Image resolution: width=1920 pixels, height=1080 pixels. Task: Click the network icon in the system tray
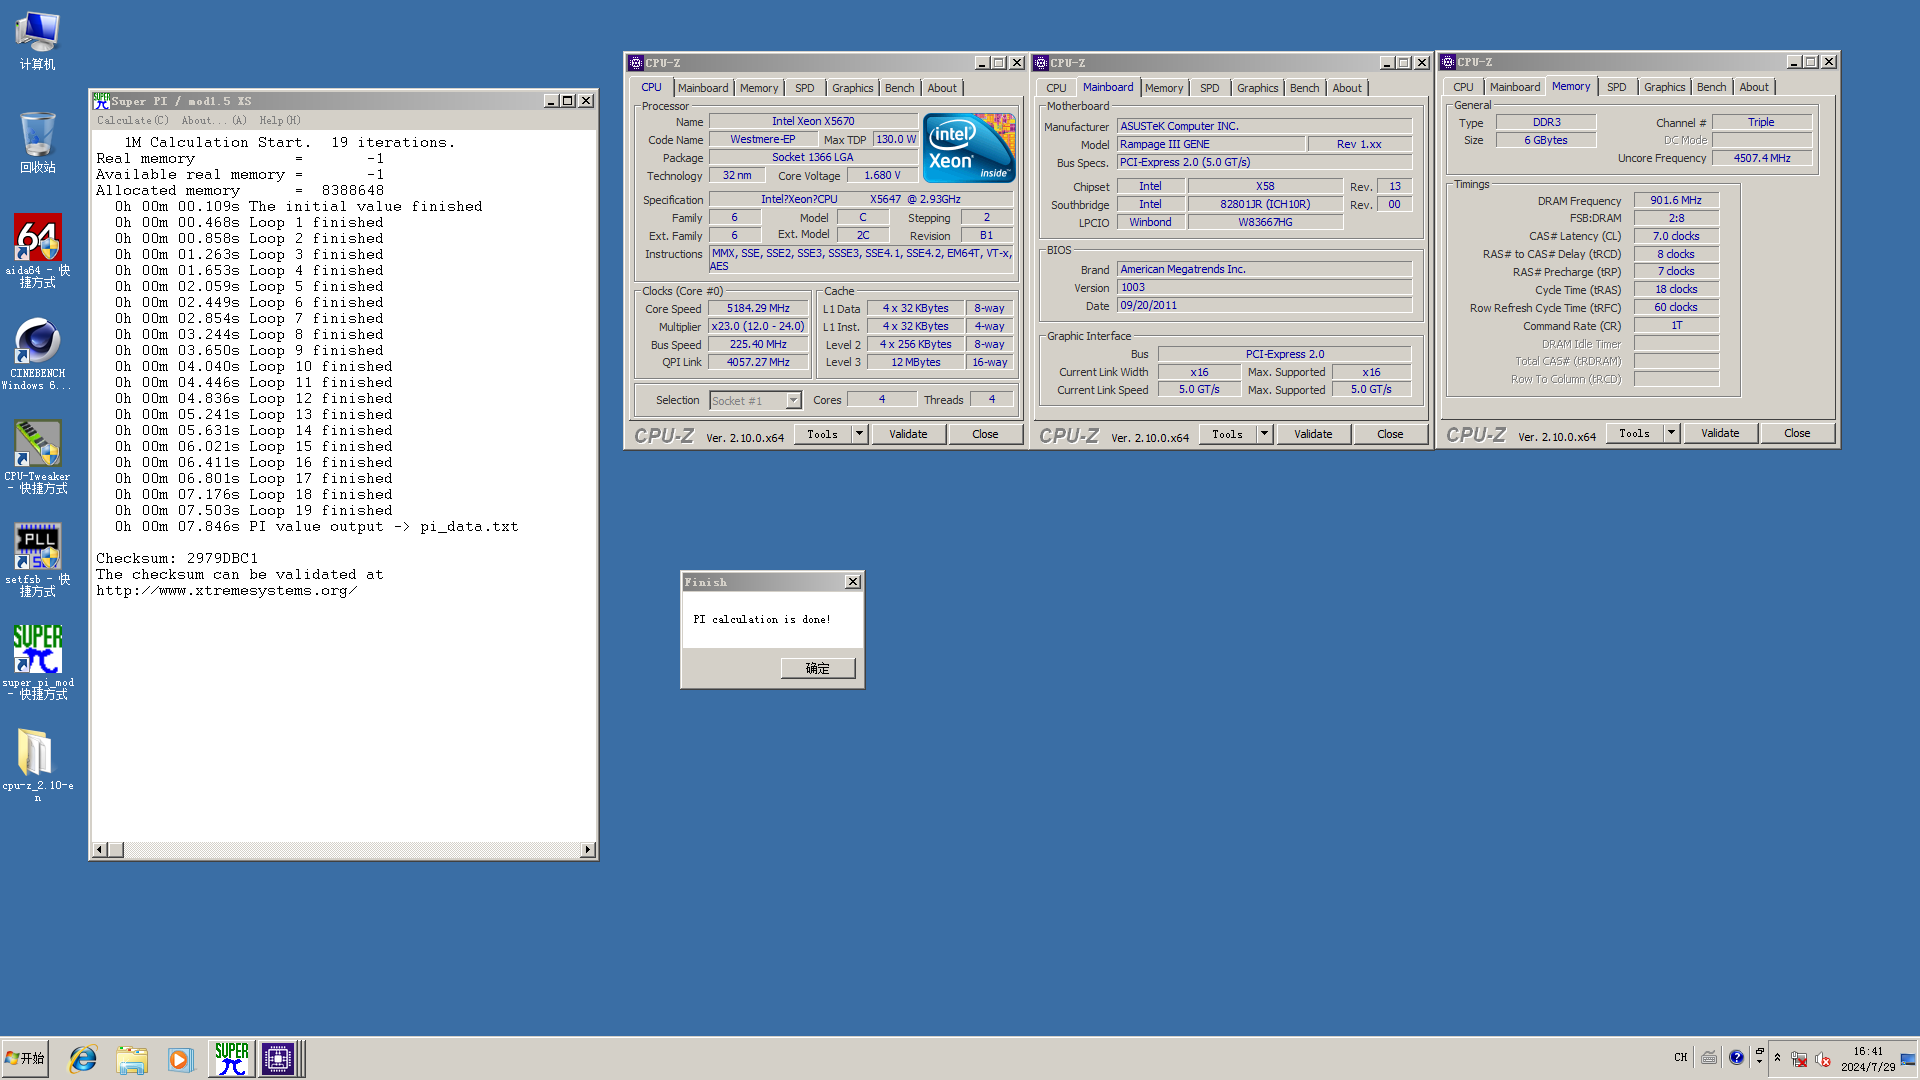point(1798,1059)
